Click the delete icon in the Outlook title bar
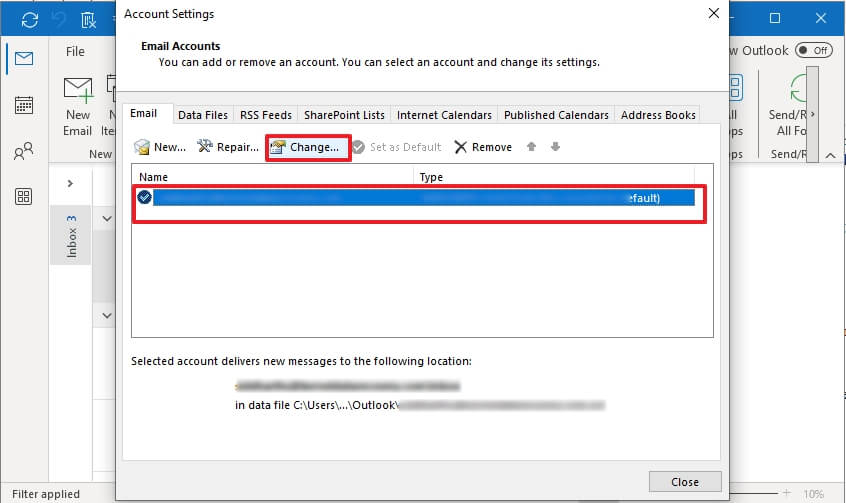The height and width of the screenshot is (503, 846). point(88,21)
